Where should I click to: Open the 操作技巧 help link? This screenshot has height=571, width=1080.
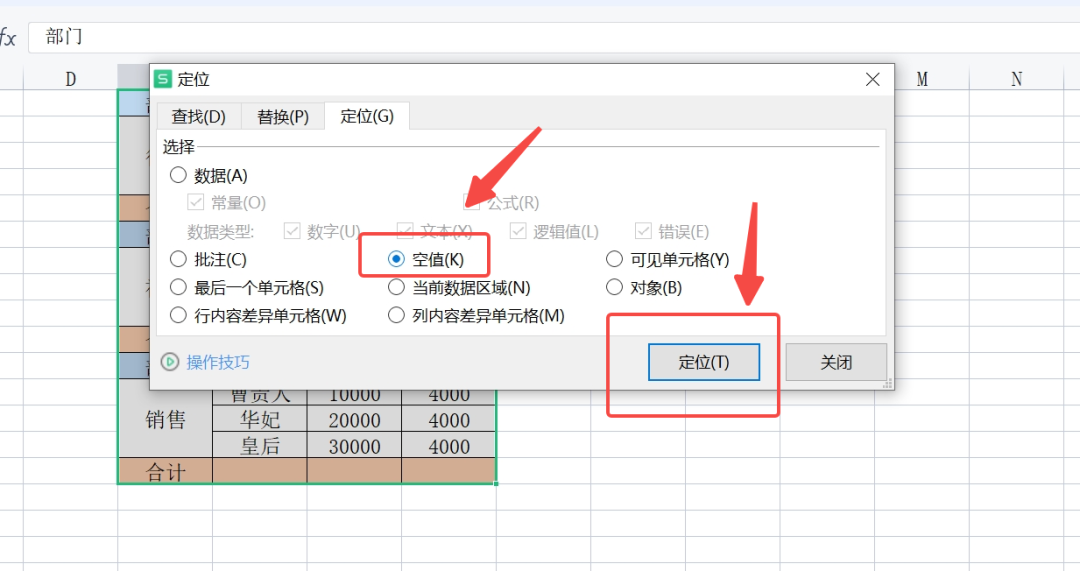pos(218,362)
